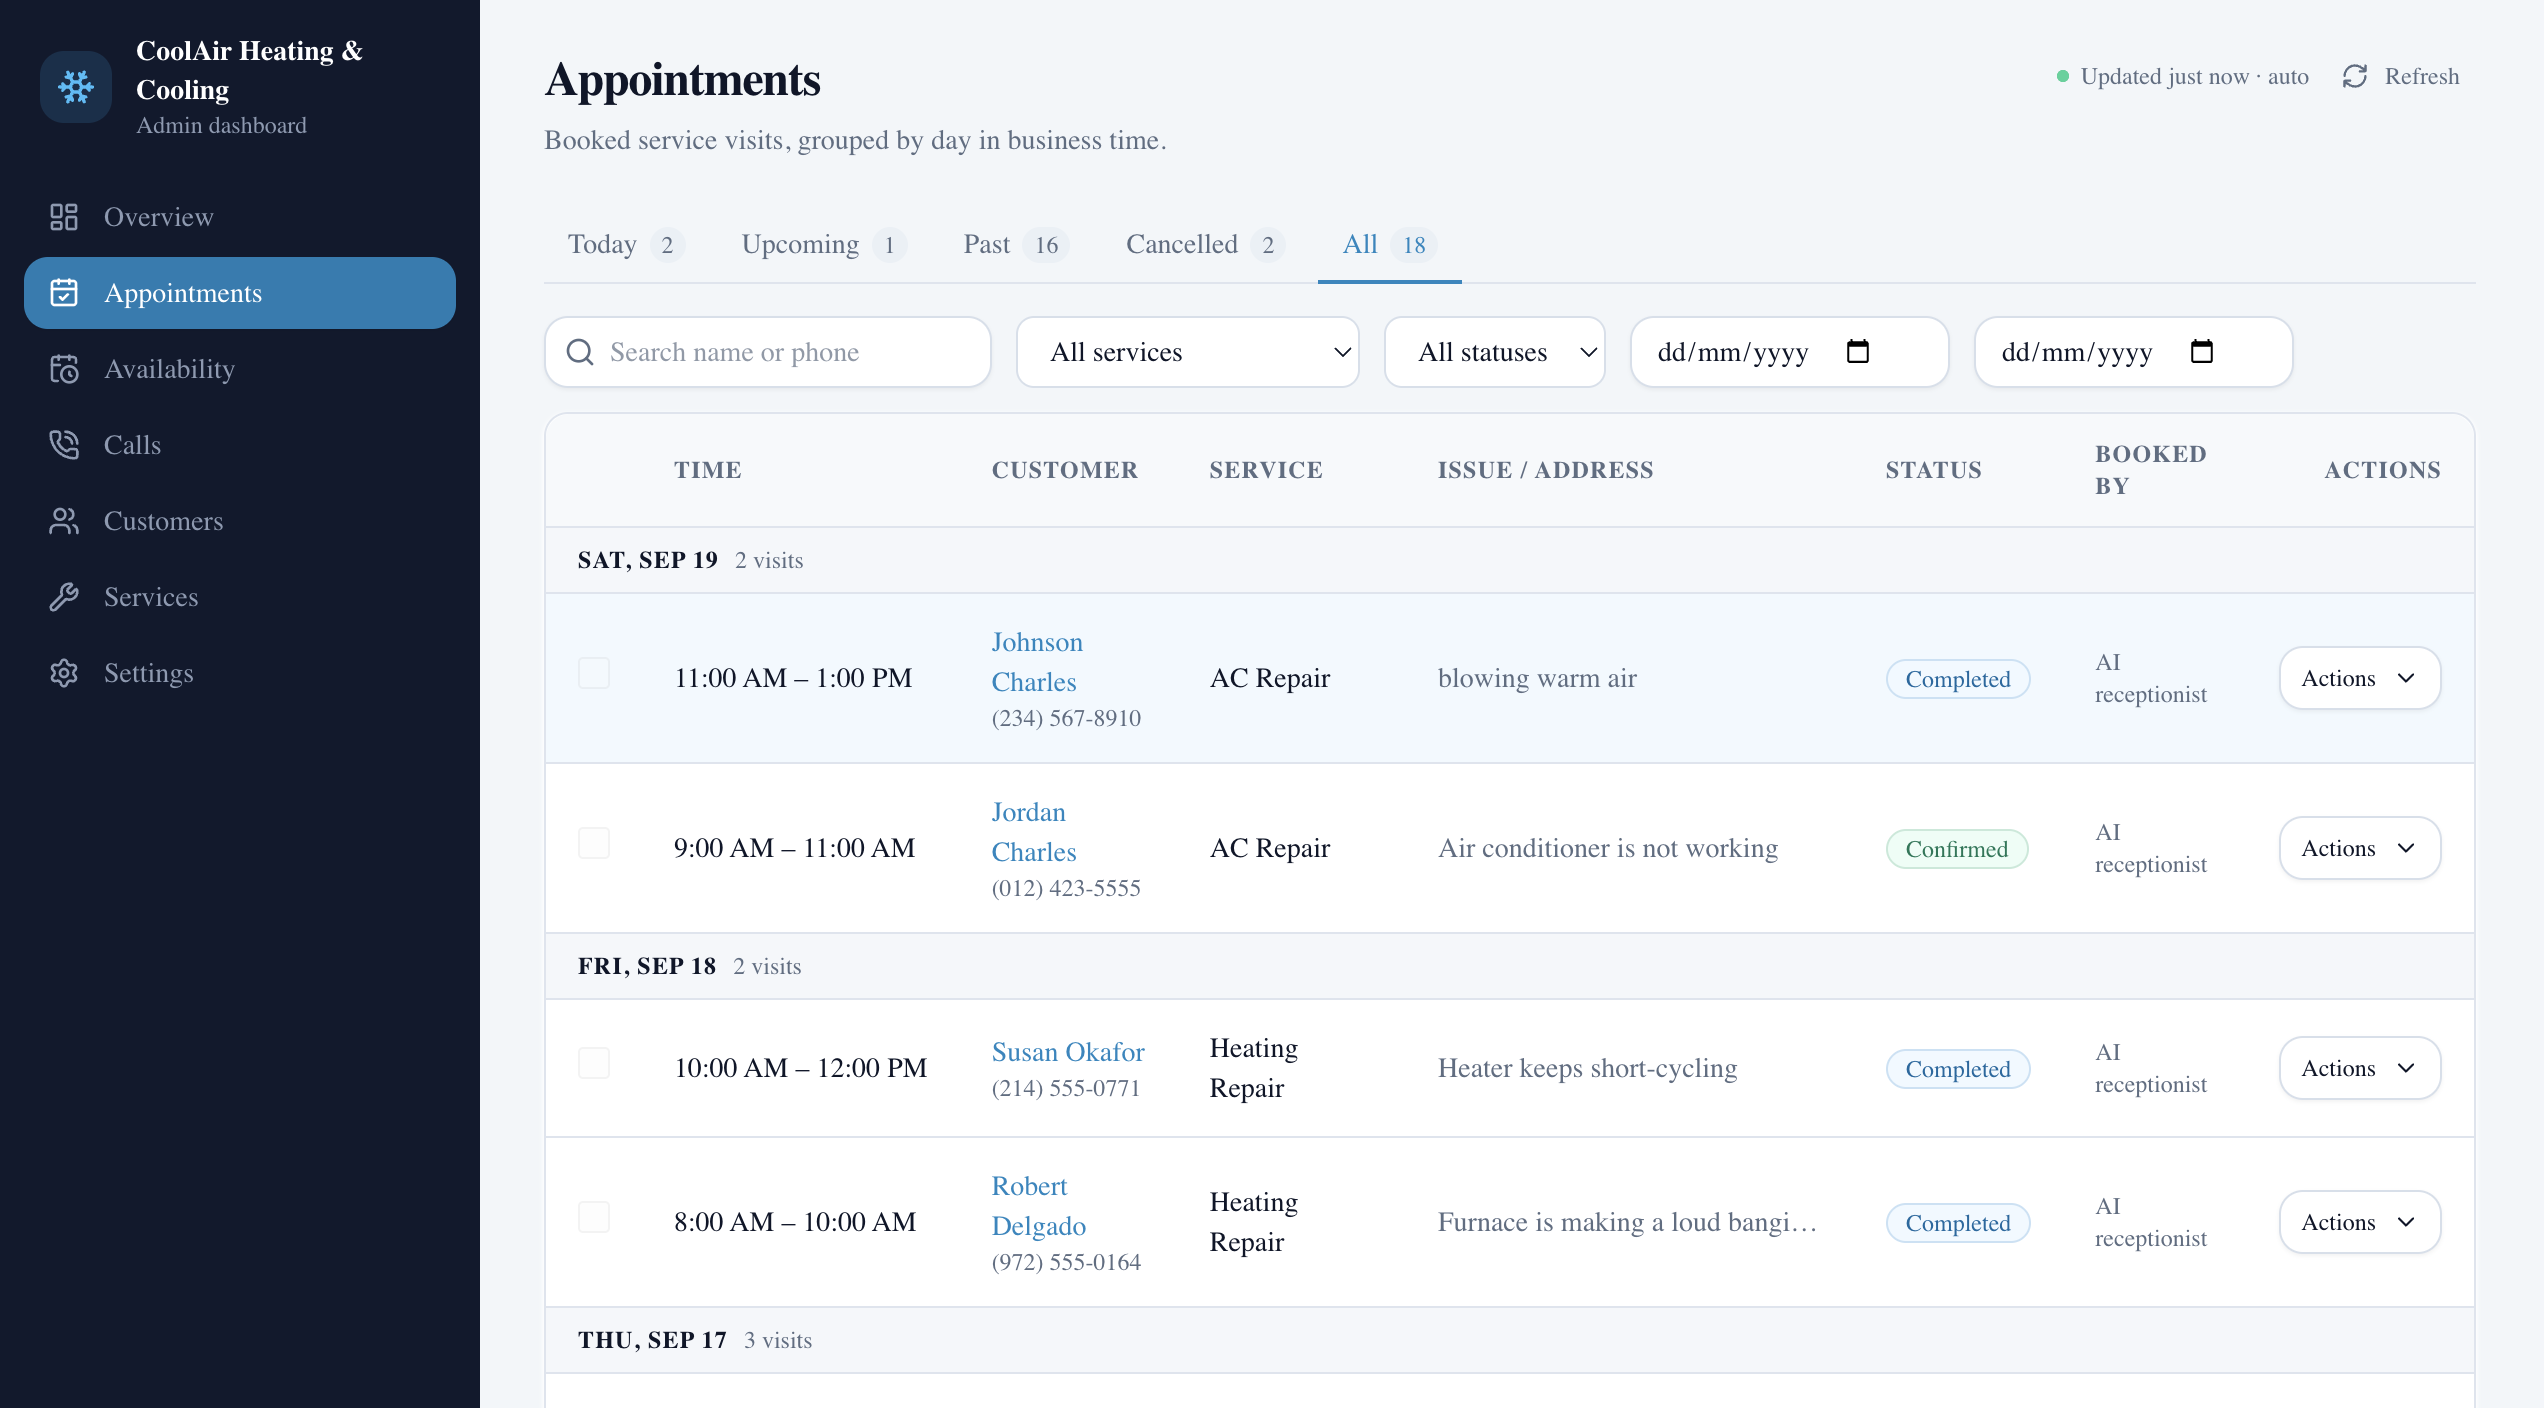Focus the Search name or phone field
This screenshot has height=1408, width=2544.
pos(768,352)
